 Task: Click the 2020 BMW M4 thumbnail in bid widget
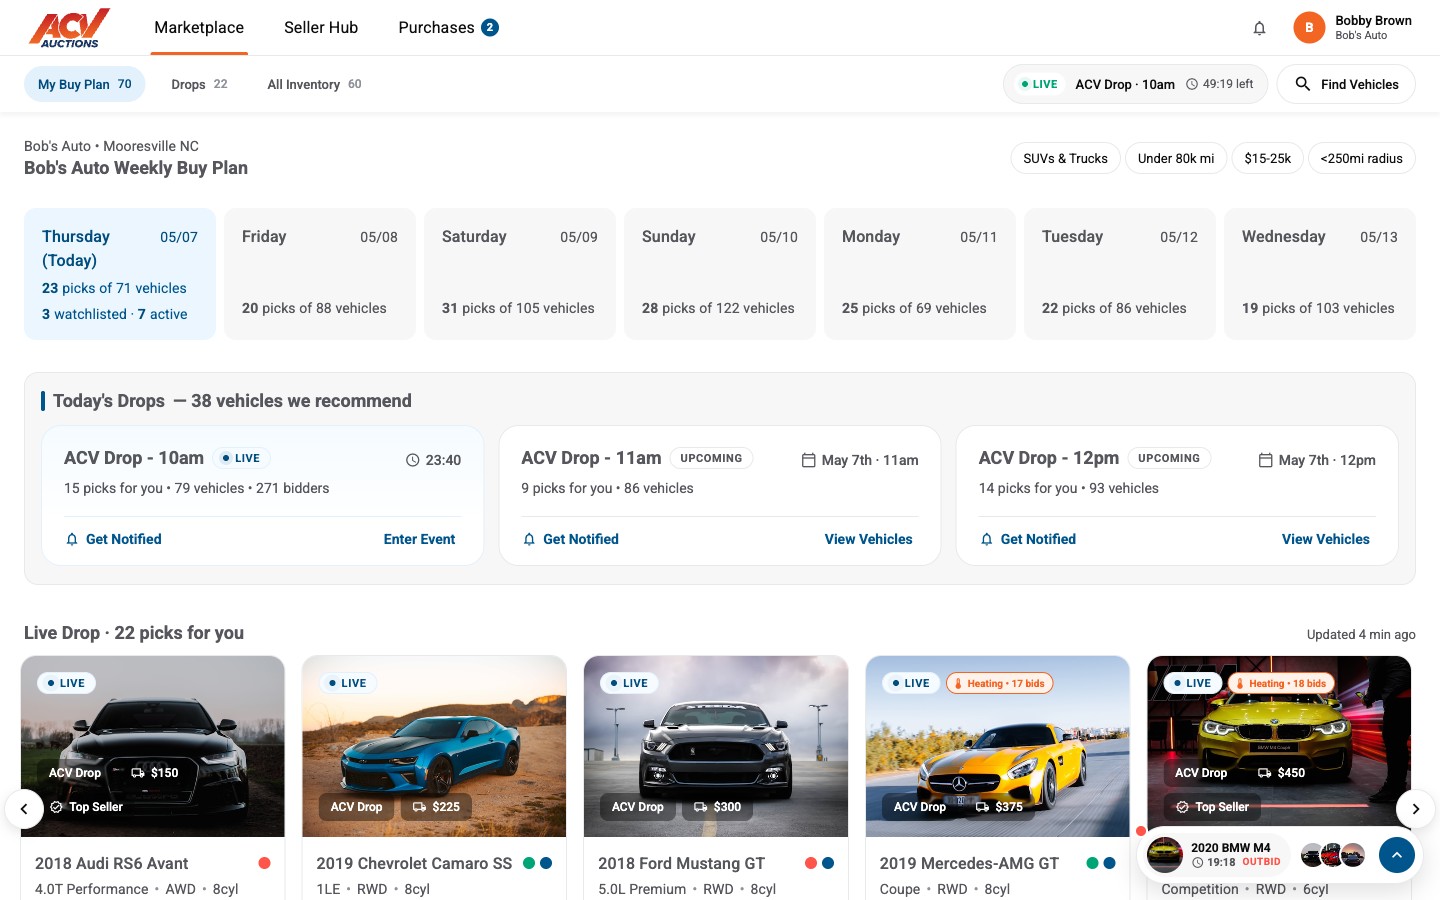pyautogui.click(x=1165, y=855)
